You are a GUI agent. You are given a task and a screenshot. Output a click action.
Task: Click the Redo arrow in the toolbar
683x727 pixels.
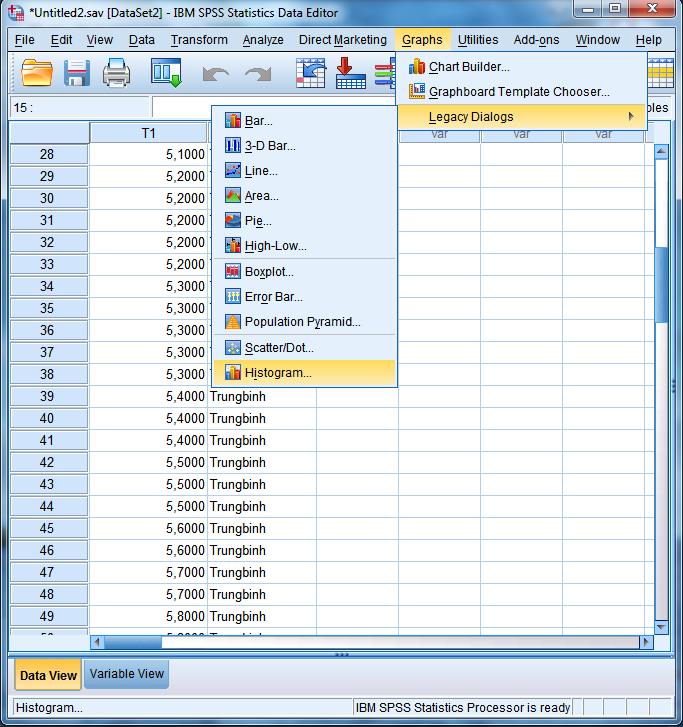coord(258,74)
